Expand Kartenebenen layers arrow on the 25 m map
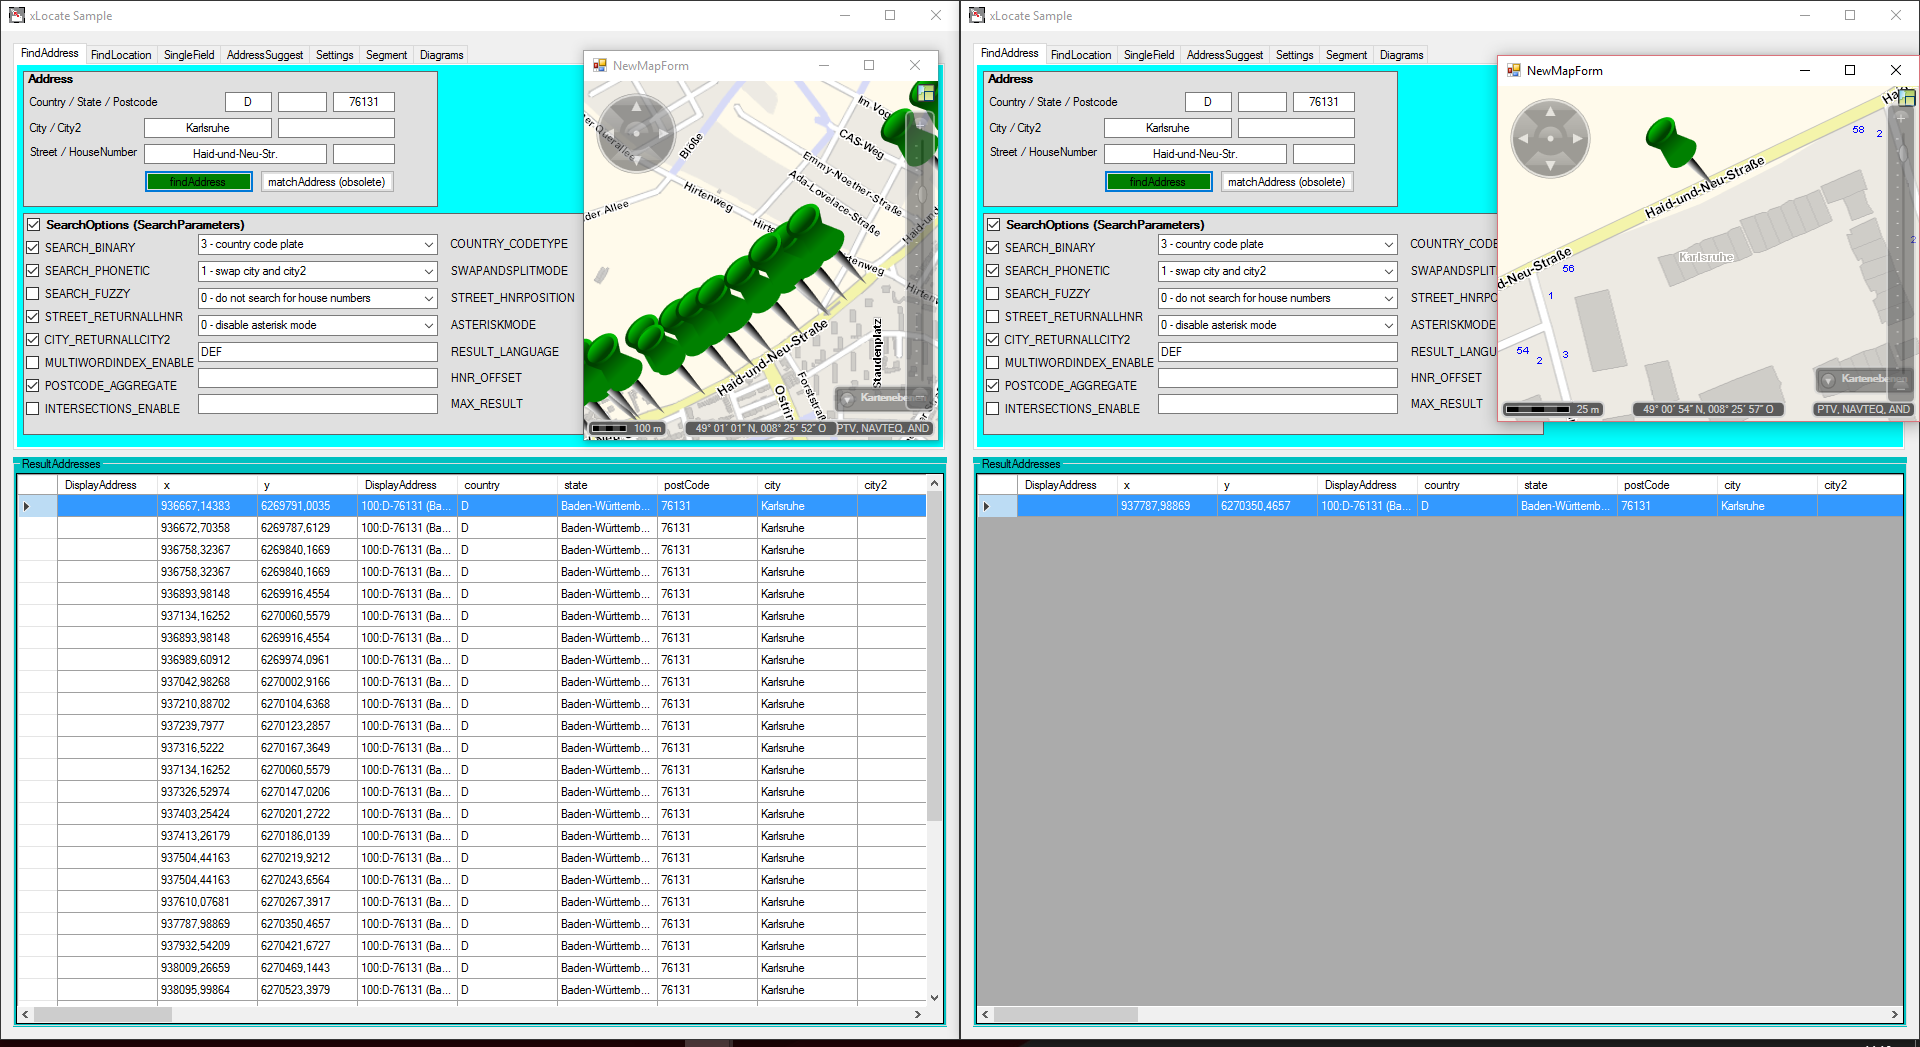 (1828, 379)
